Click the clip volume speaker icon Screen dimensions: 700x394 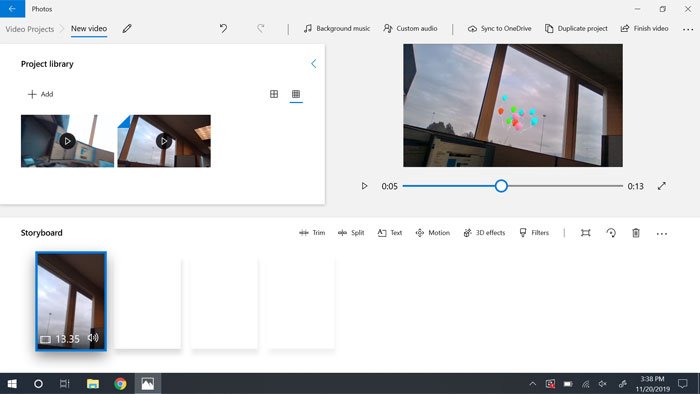pyautogui.click(x=93, y=338)
